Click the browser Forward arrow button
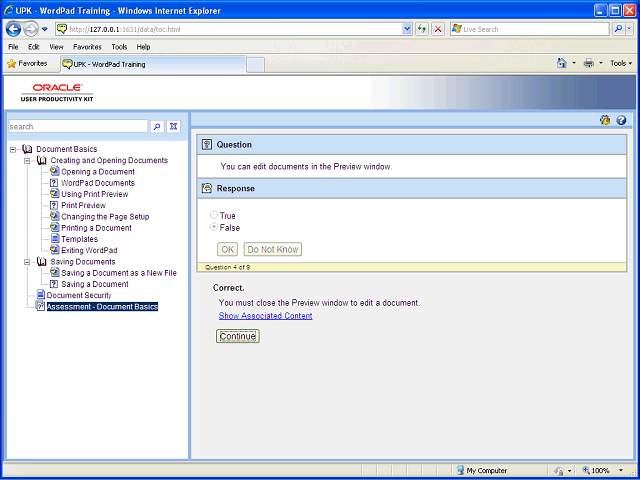 click(31, 29)
